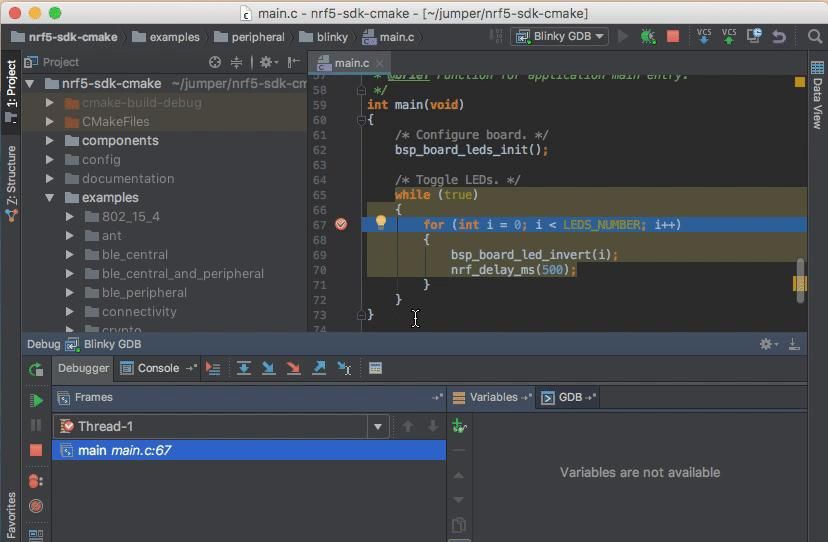This screenshot has width=828, height=542.
Task: Open Search Everywhere magnifier icon
Action: tap(814, 36)
